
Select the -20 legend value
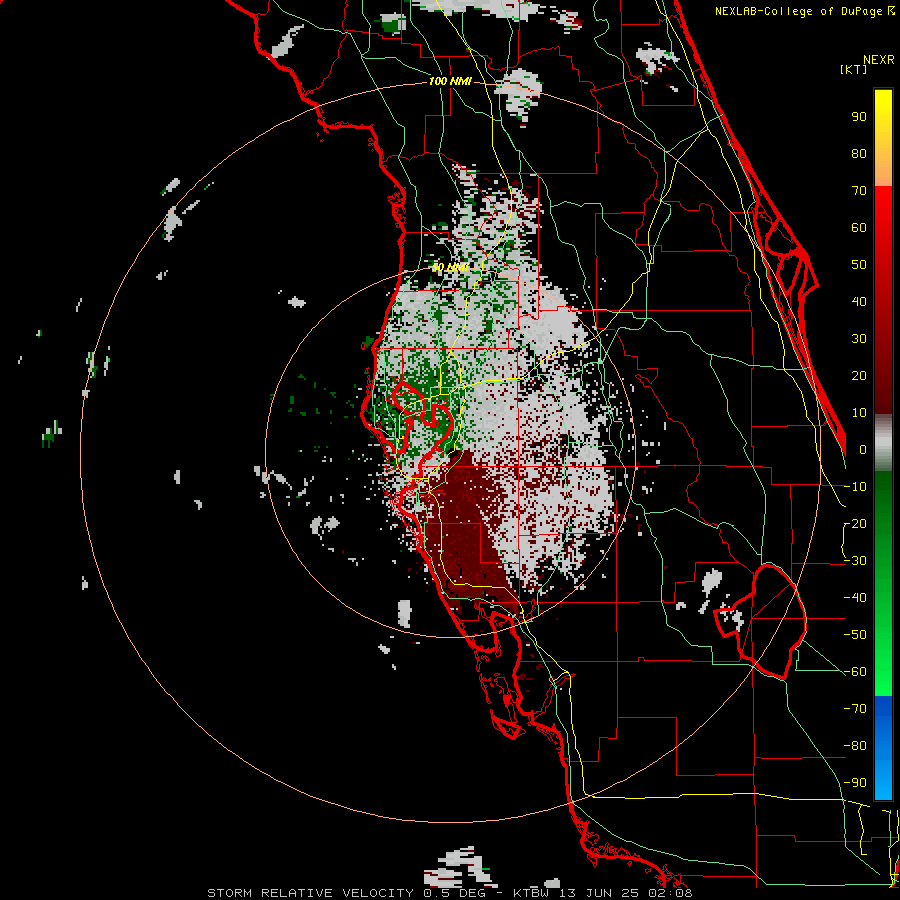point(855,524)
